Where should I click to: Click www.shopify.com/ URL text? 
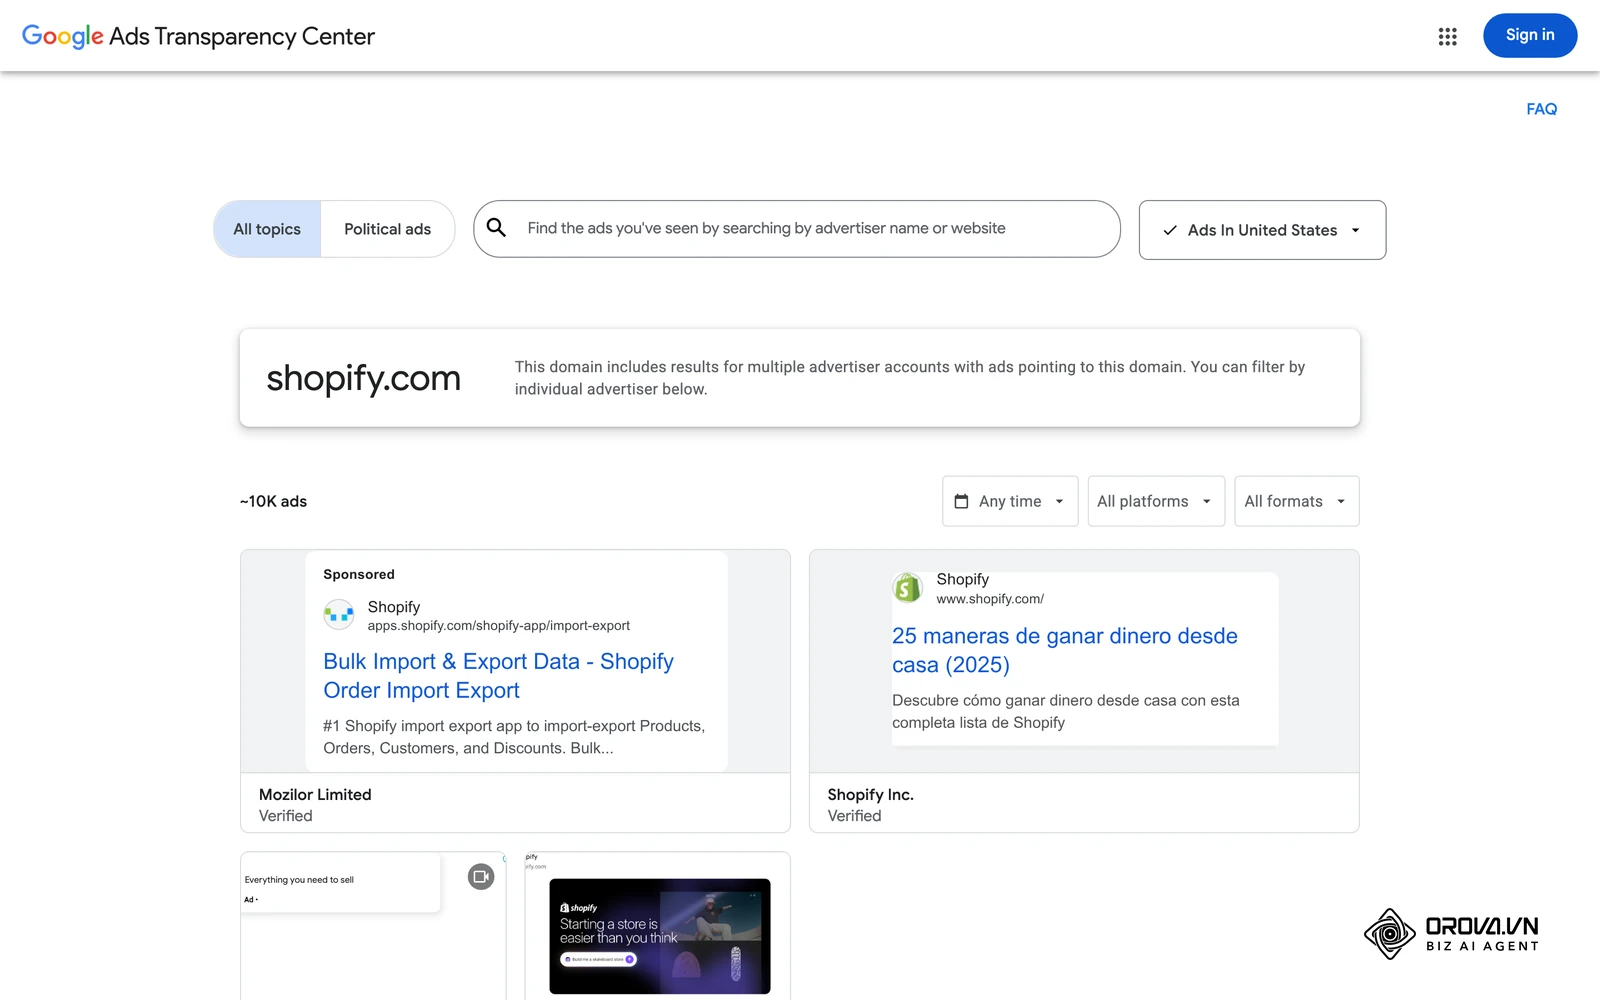[990, 599]
